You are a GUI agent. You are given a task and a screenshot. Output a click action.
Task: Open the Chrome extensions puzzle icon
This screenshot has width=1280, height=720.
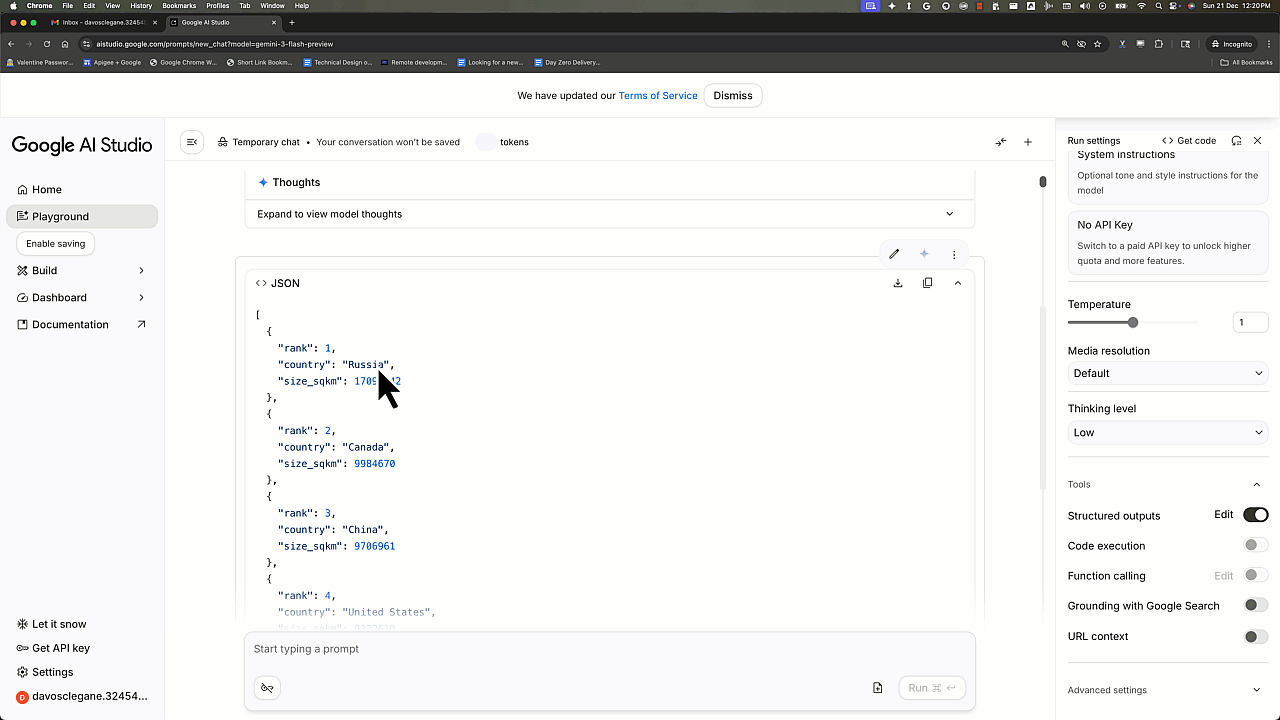click(x=1159, y=44)
